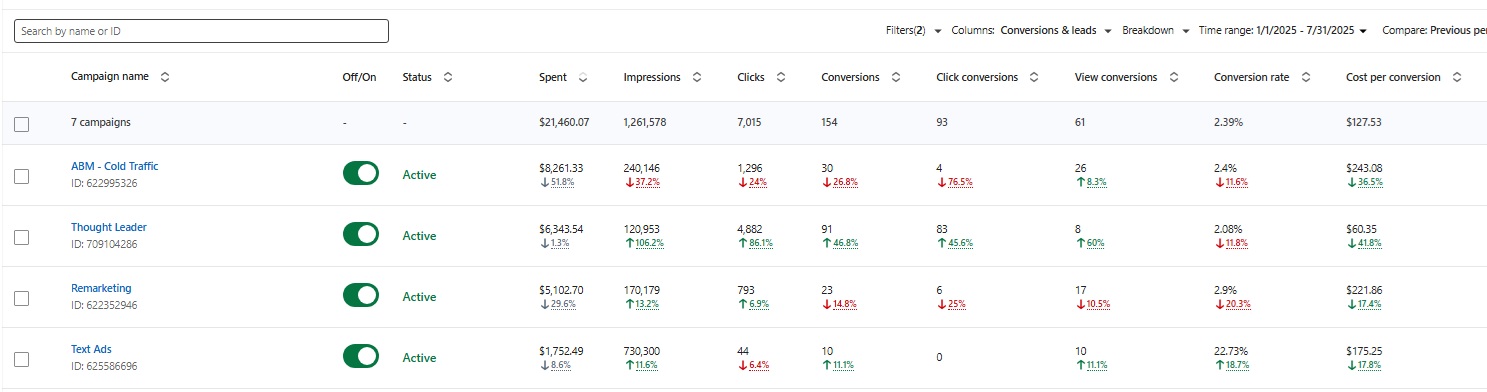Click the 76.5% click conversions change

pyautogui.click(x=955, y=182)
